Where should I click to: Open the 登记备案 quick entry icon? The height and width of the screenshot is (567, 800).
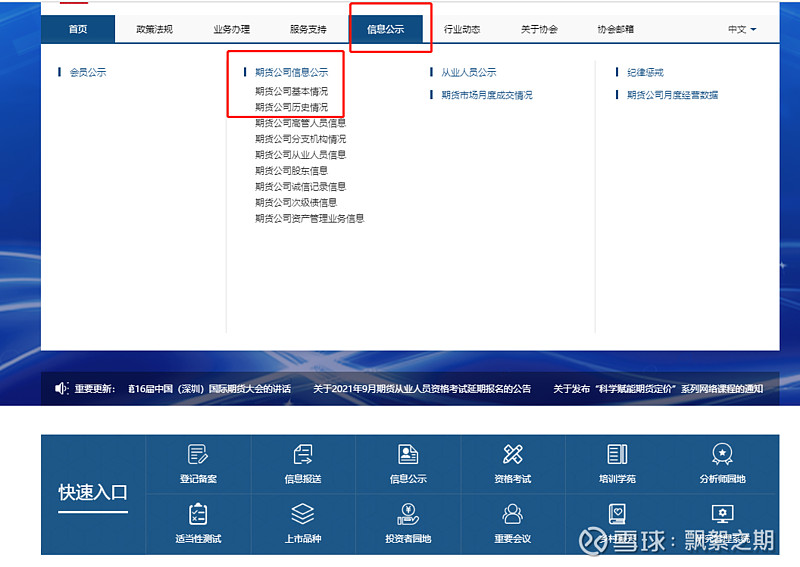[x=198, y=454]
